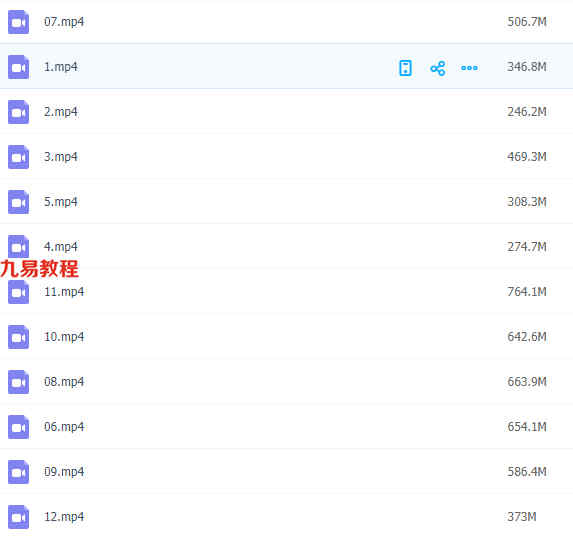Click the 764.1M size of 11.mp4

click(x=527, y=292)
